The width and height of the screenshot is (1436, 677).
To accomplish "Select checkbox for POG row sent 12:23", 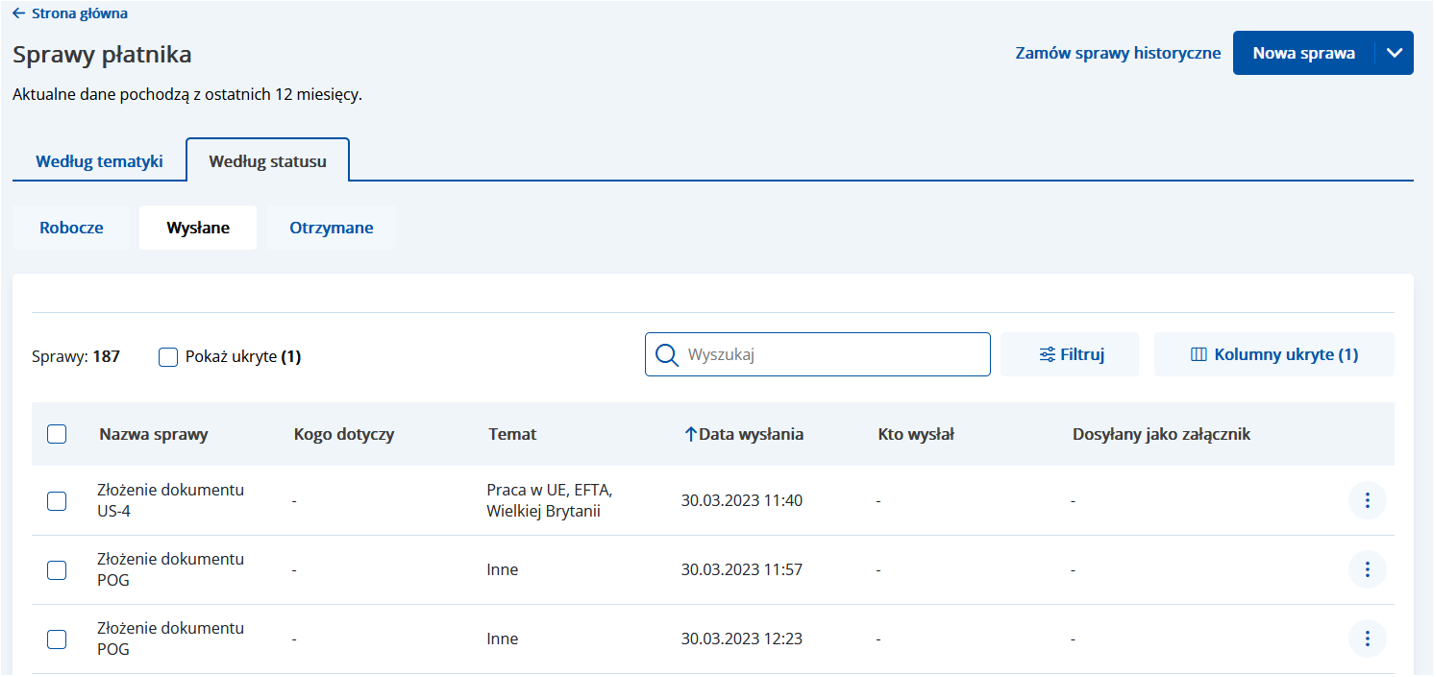I will pyautogui.click(x=57, y=639).
